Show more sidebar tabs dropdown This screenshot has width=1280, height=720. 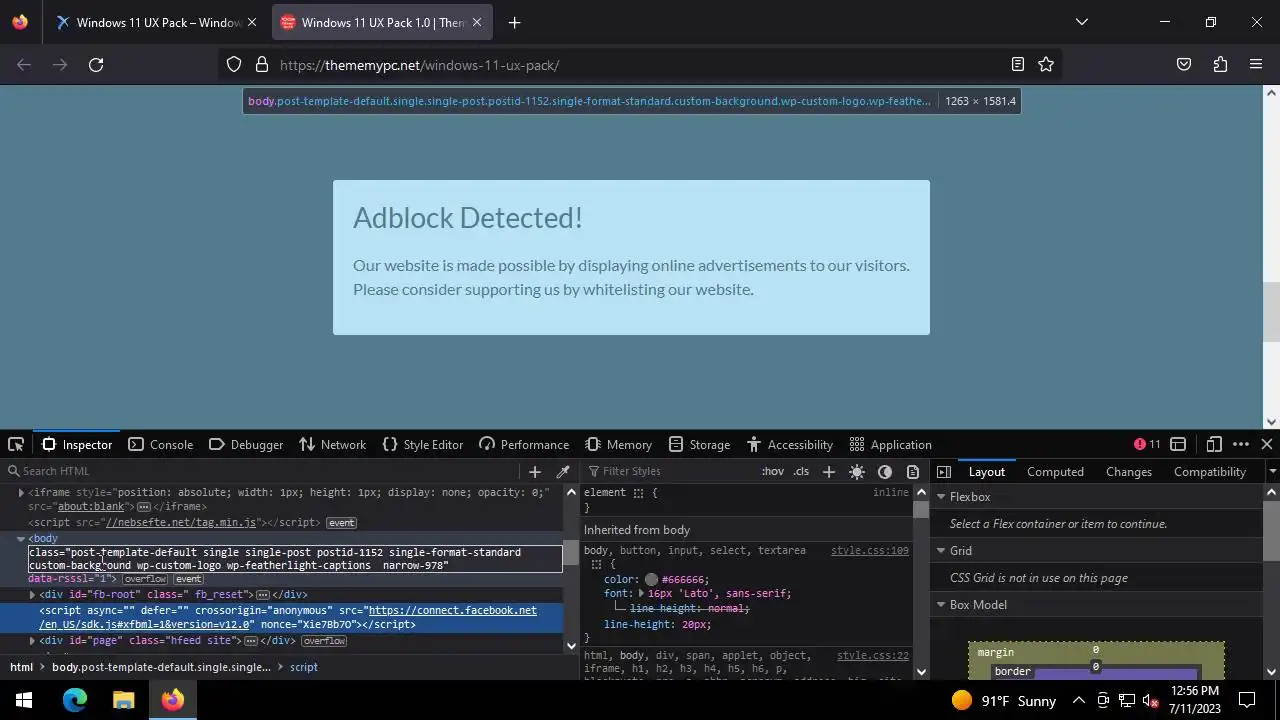1272,471
